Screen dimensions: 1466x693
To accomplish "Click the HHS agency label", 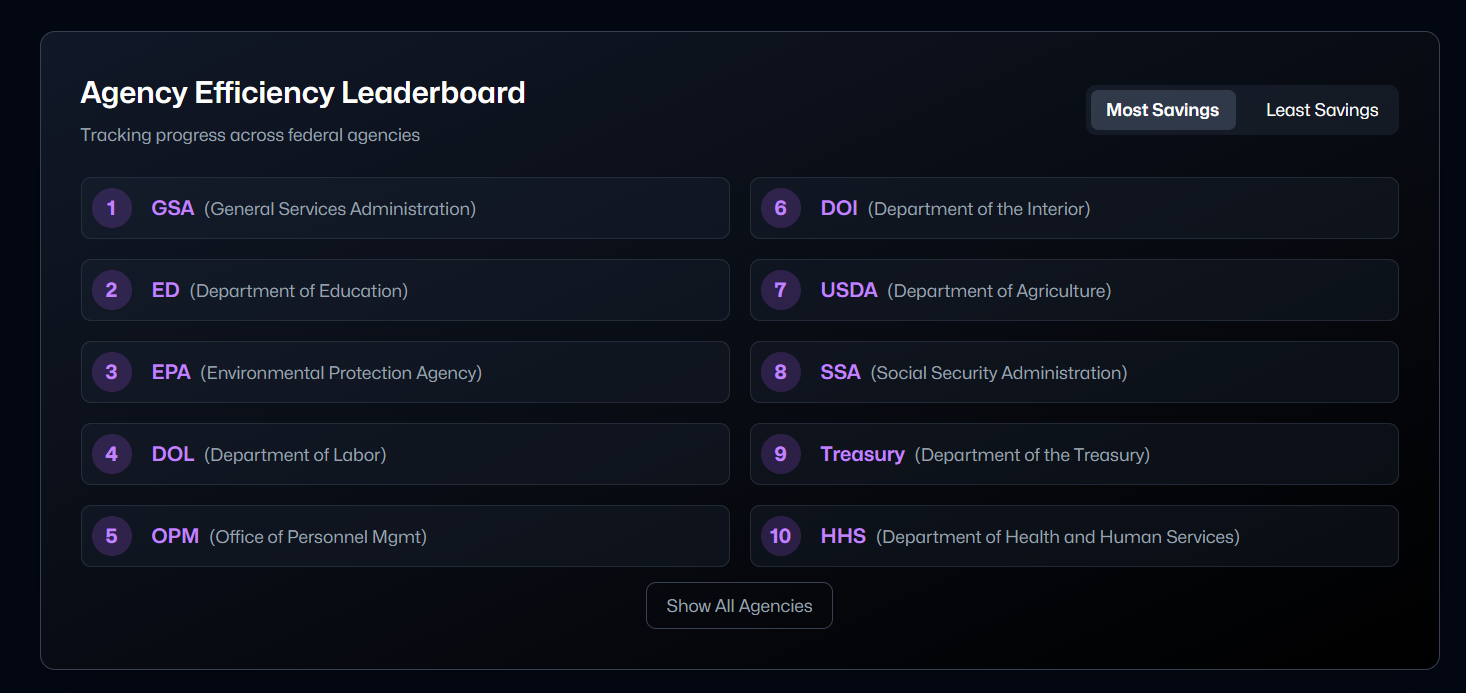I will tap(843, 536).
